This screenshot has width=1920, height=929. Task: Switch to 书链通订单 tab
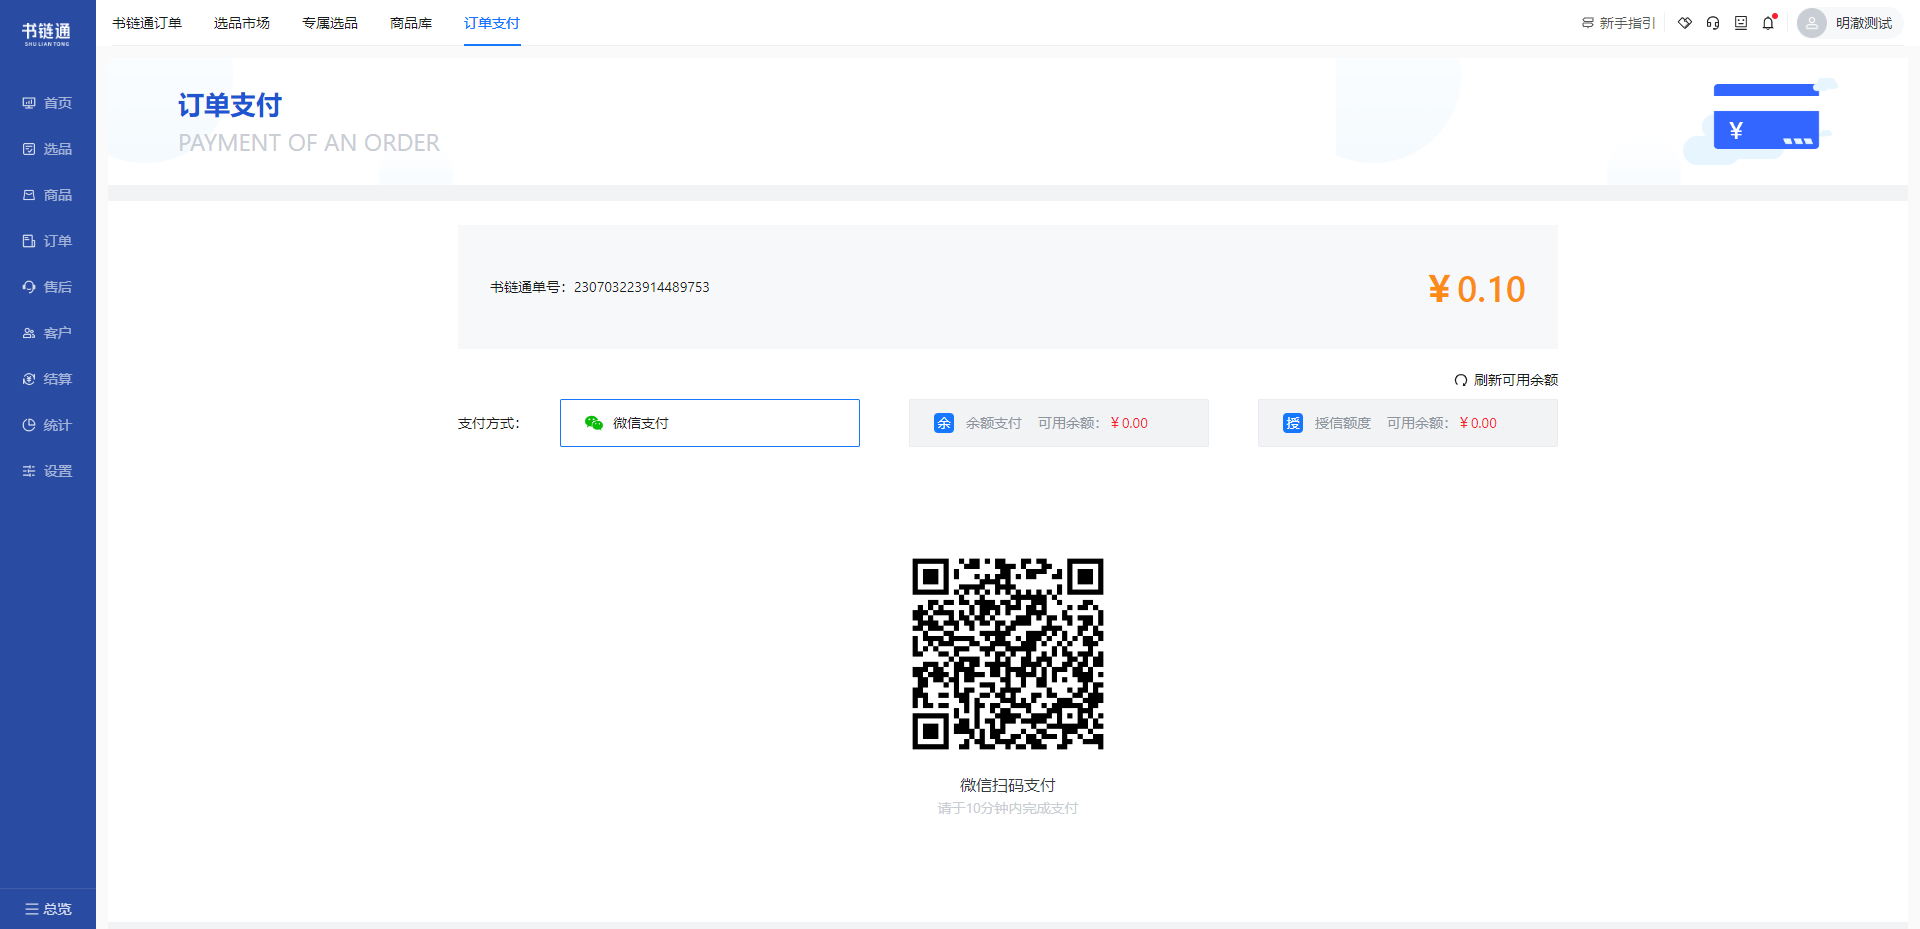pos(147,23)
